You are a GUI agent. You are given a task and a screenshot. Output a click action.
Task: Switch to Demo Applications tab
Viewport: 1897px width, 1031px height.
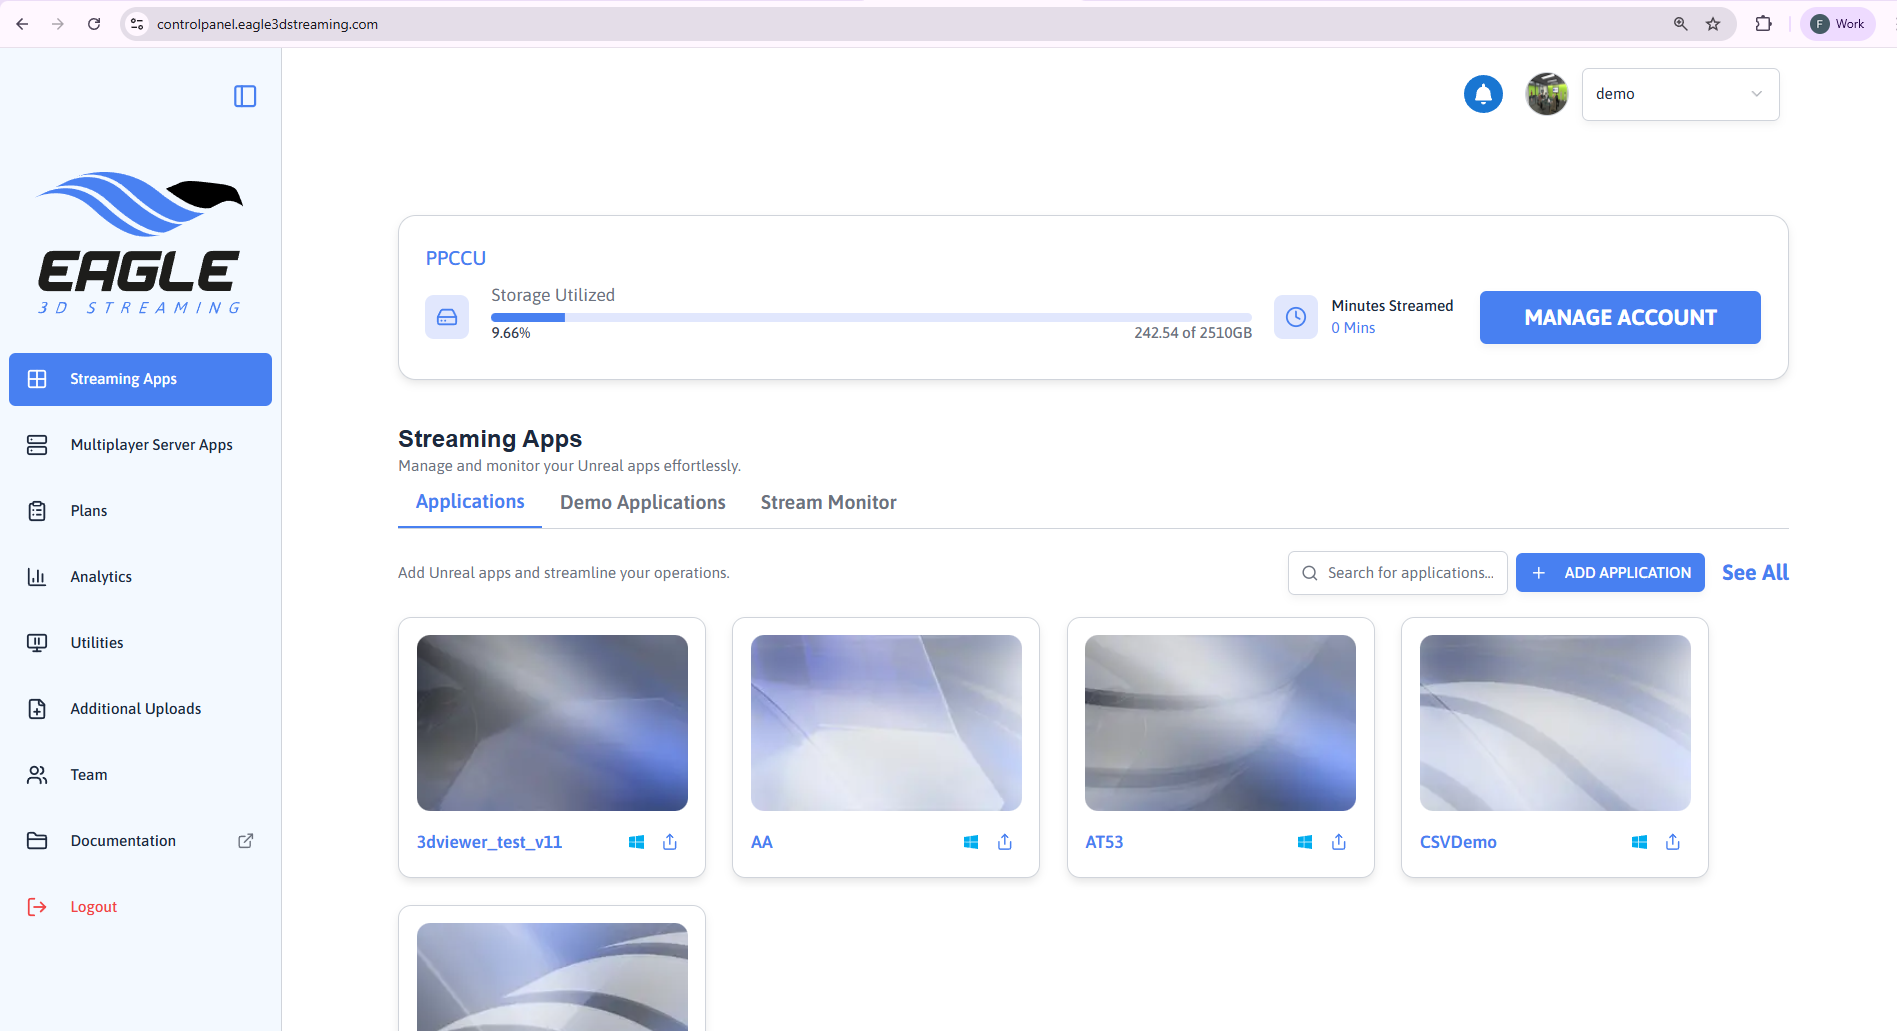click(x=642, y=502)
